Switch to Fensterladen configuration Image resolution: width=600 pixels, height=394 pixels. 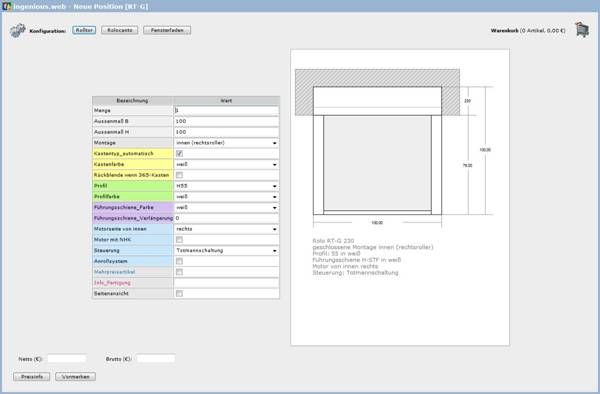(167, 30)
